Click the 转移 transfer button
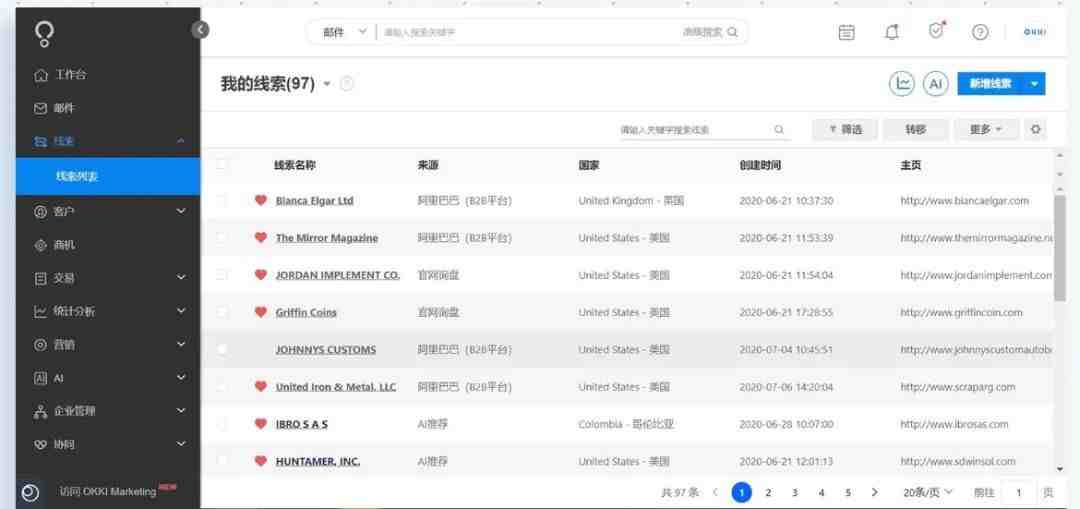This screenshot has width=1080, height=509. pos(915,129)
